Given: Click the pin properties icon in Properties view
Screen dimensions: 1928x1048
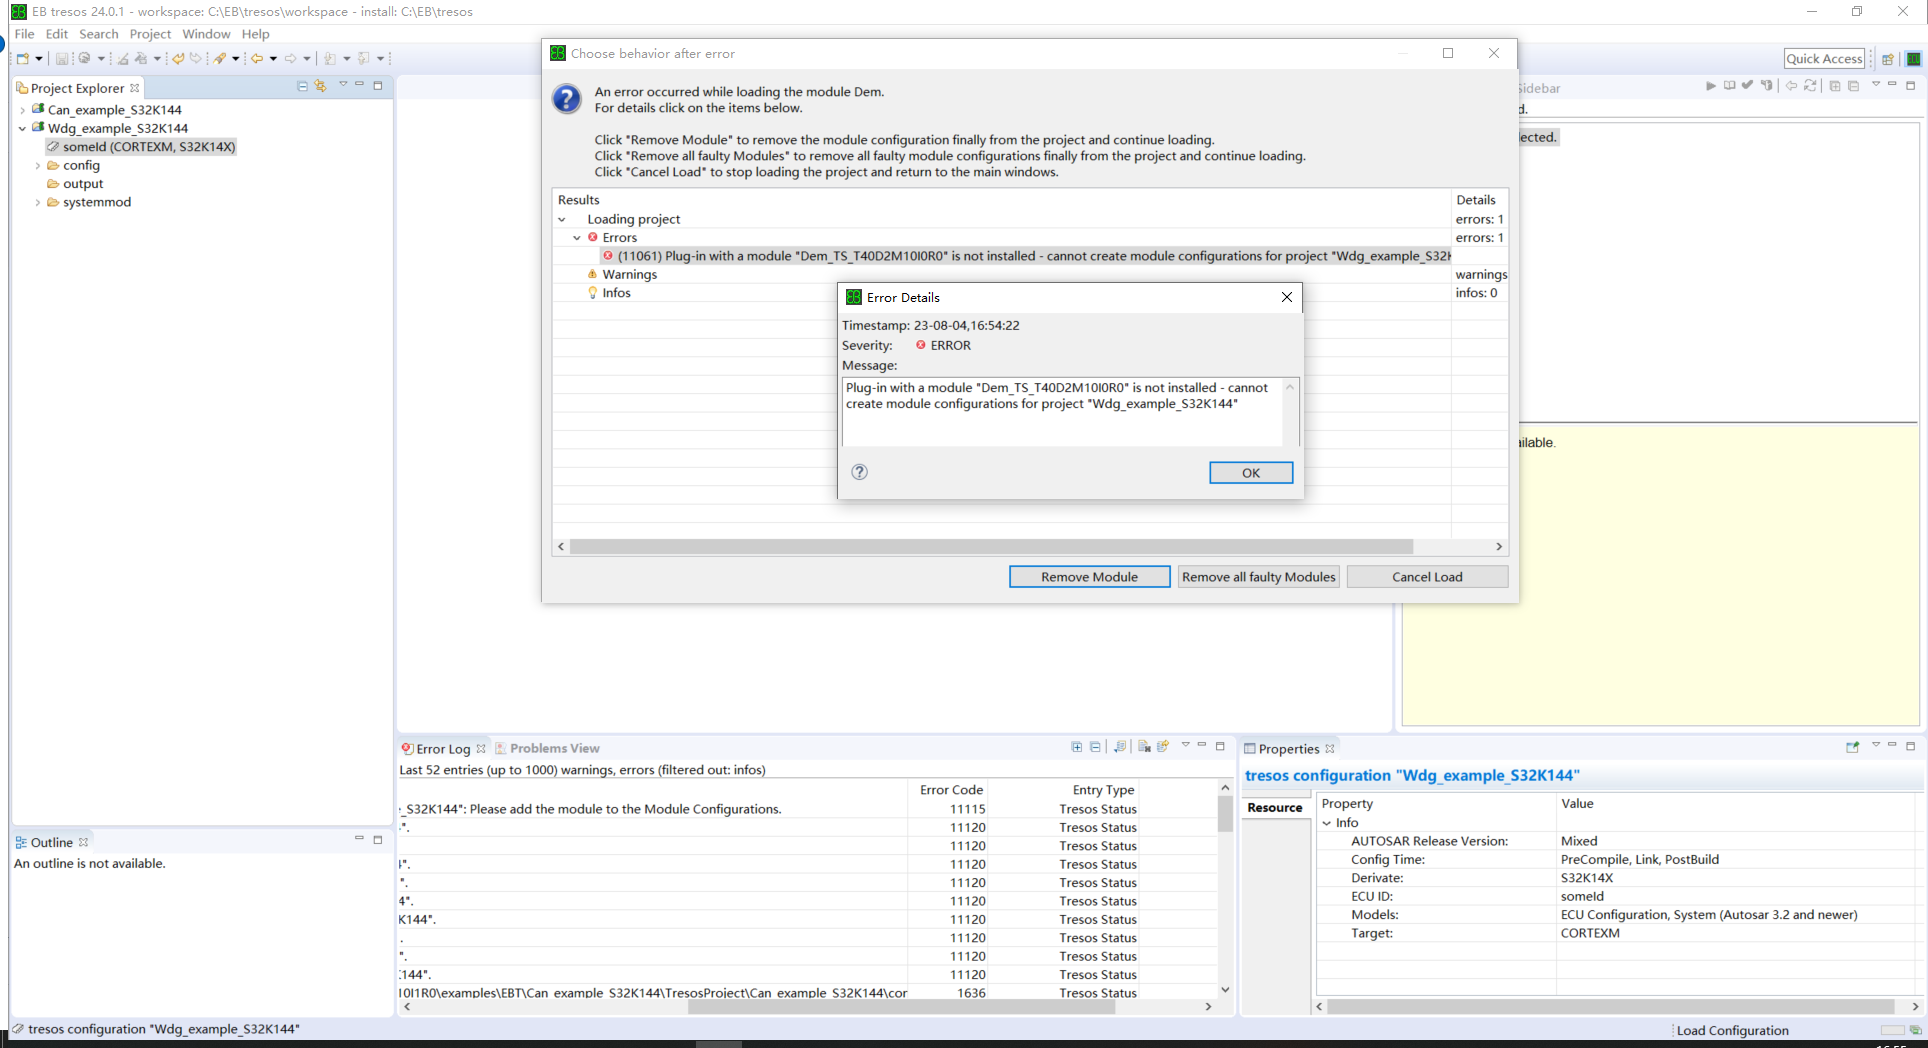Looking at the screenshot, I should (1852, 747).
